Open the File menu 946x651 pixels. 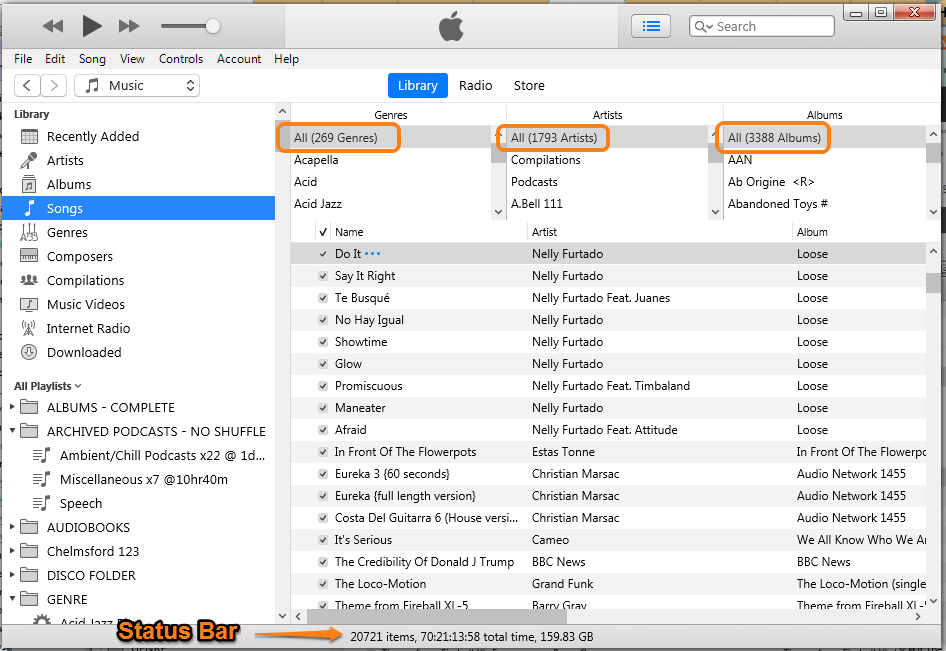[23, 59]
